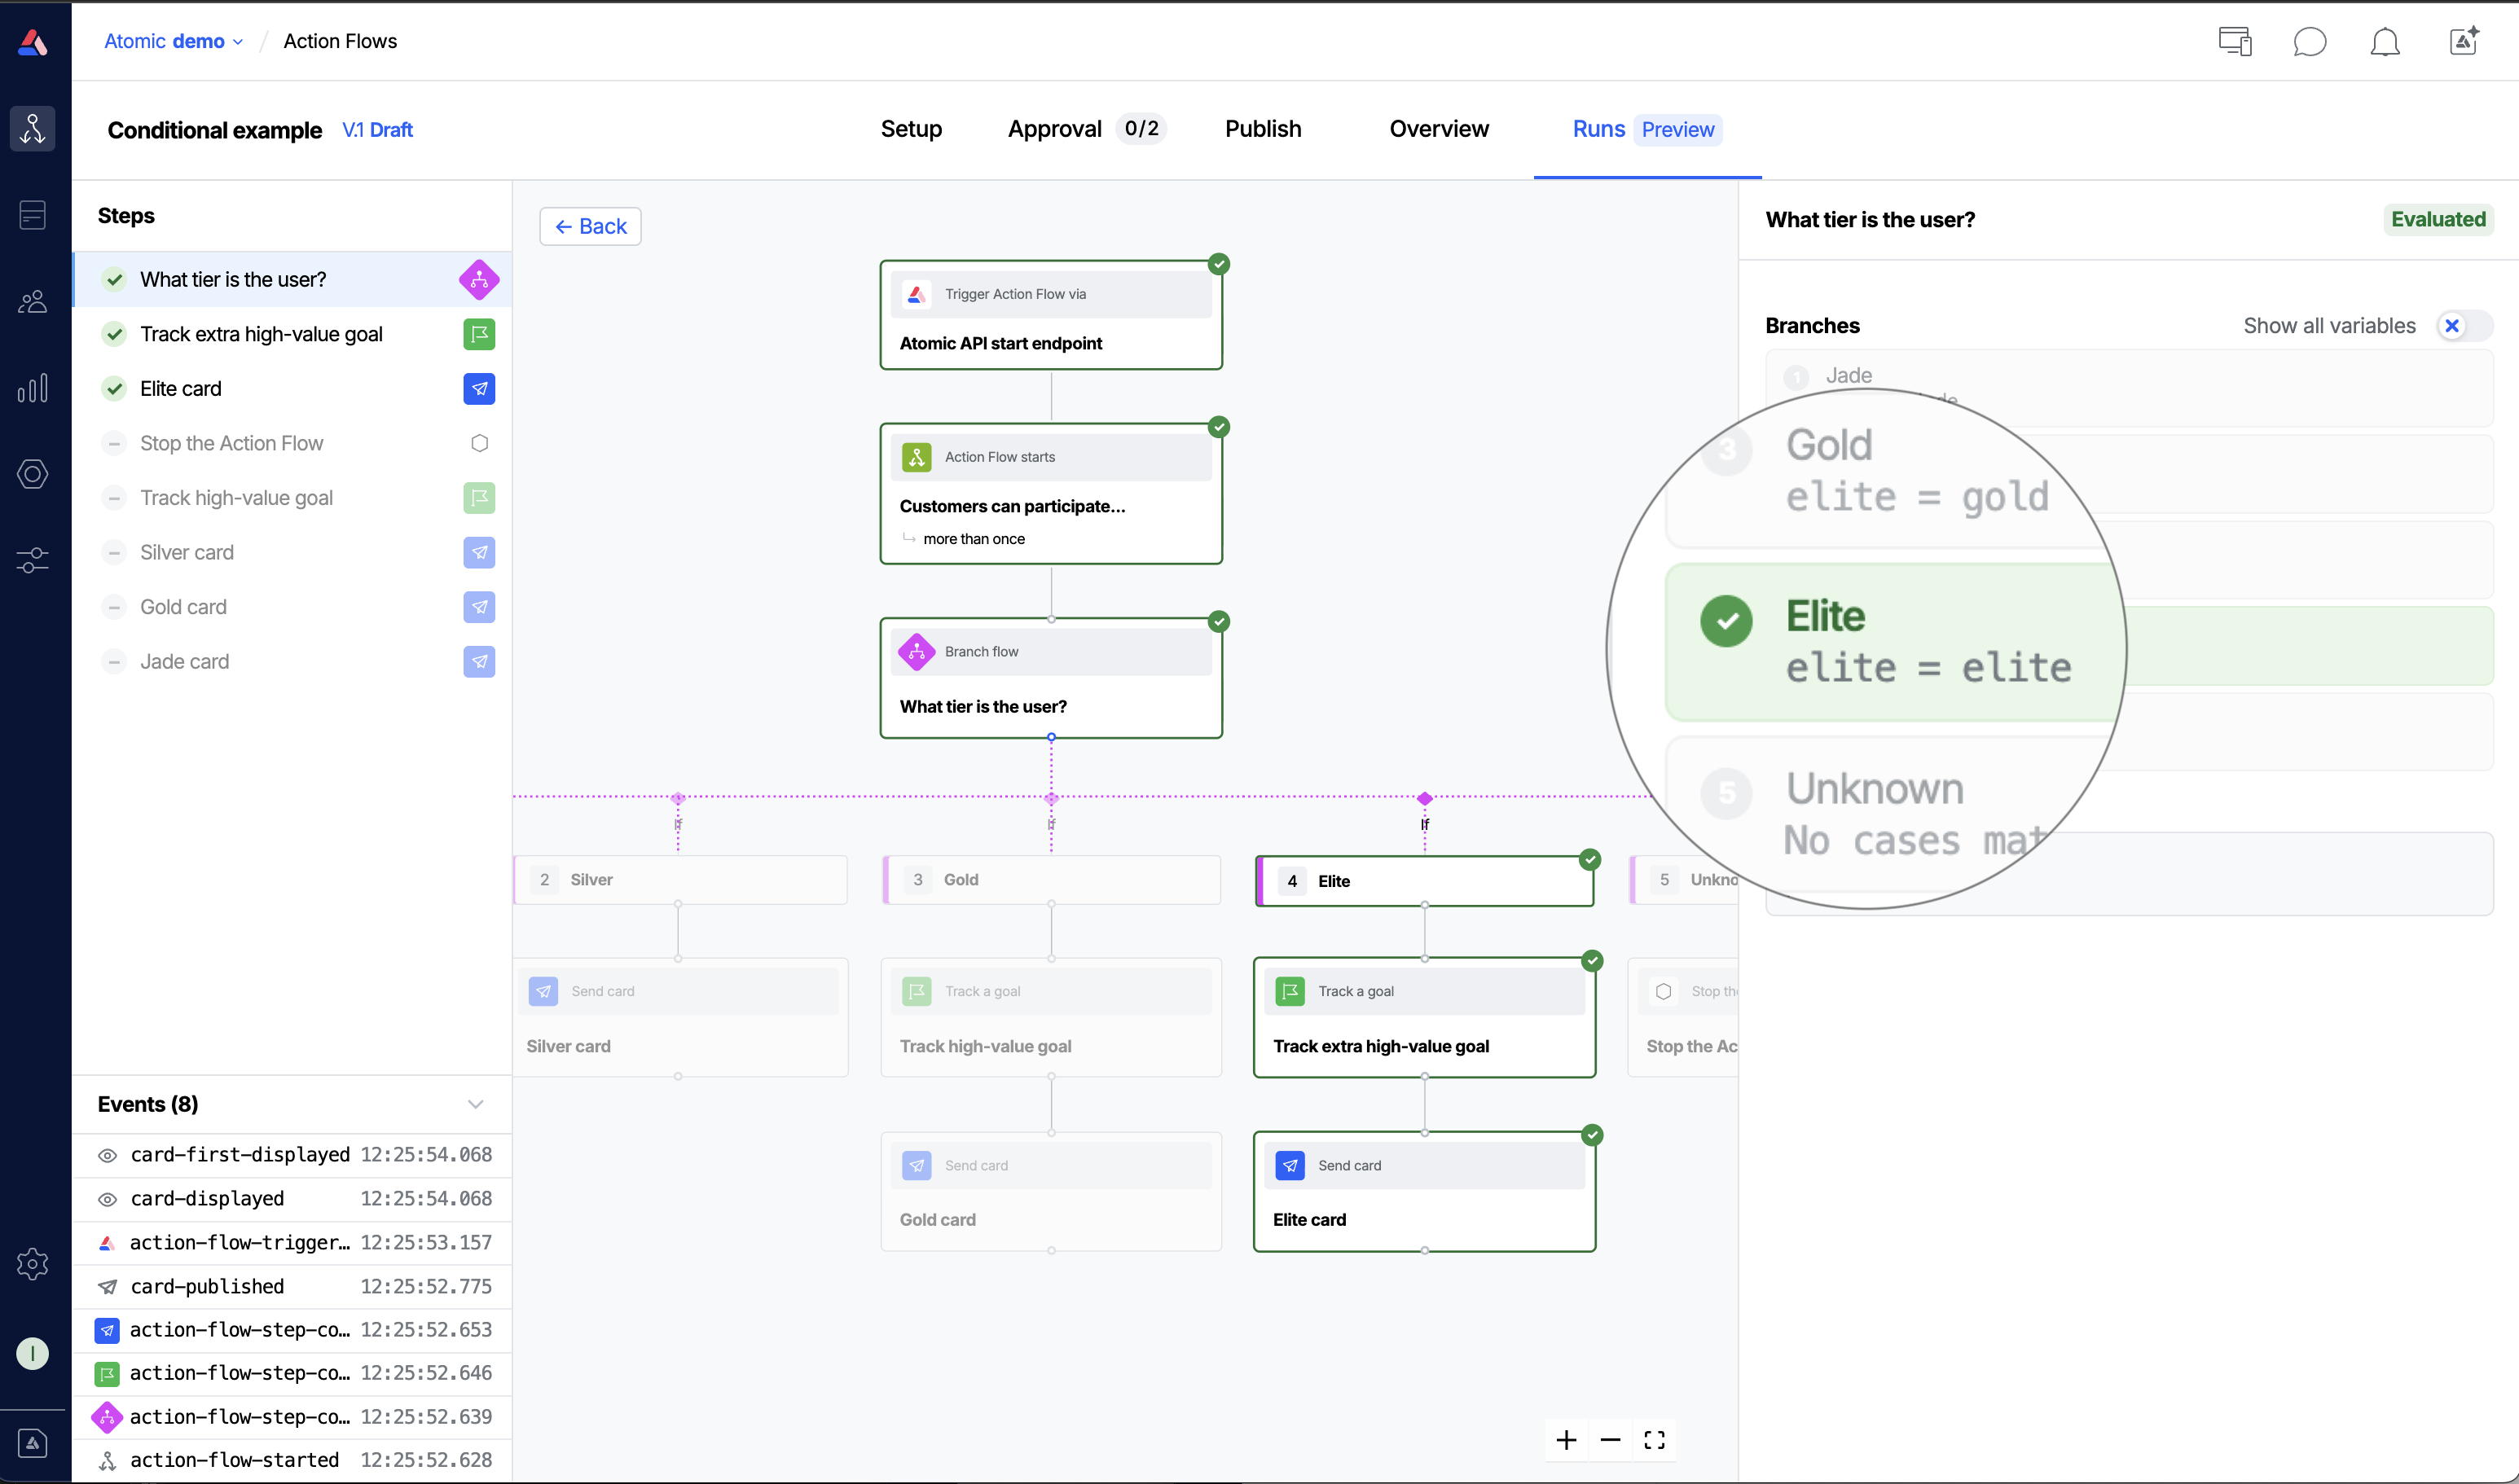Open settings gear in left sidebar
2519x1484 pixels.
pyautogui.click(x=32, y=1263)
